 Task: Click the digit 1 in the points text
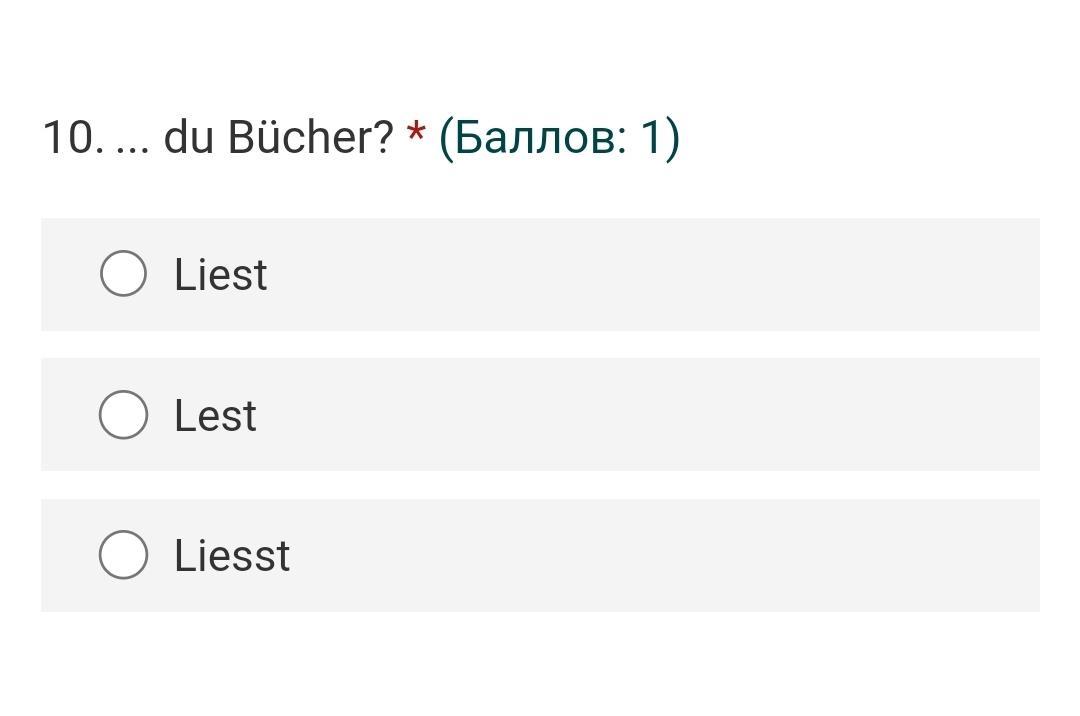pos(650,137)
